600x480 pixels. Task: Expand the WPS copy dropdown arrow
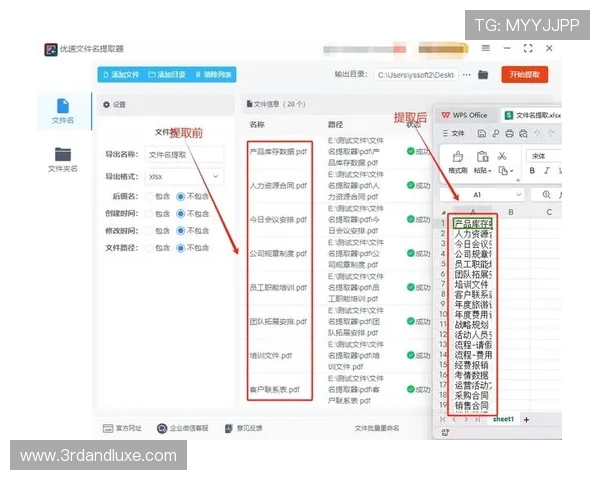click(x=512, y=171)
